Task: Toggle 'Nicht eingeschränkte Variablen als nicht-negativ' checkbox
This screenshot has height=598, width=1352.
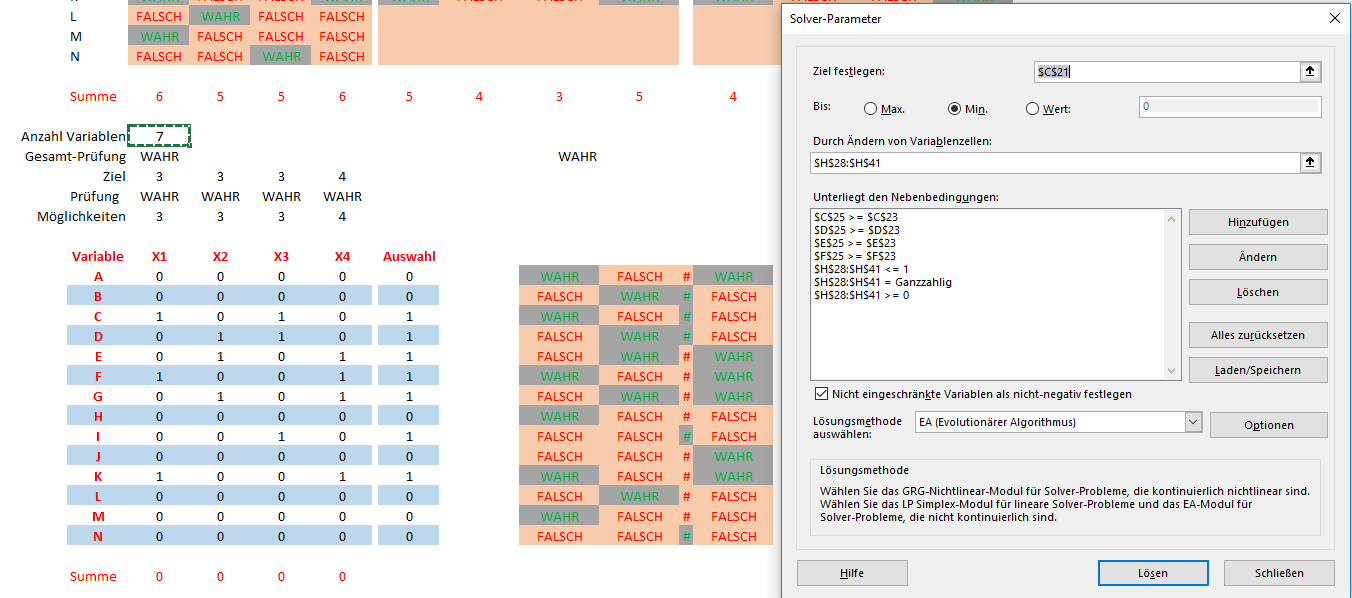Action: 823,394
